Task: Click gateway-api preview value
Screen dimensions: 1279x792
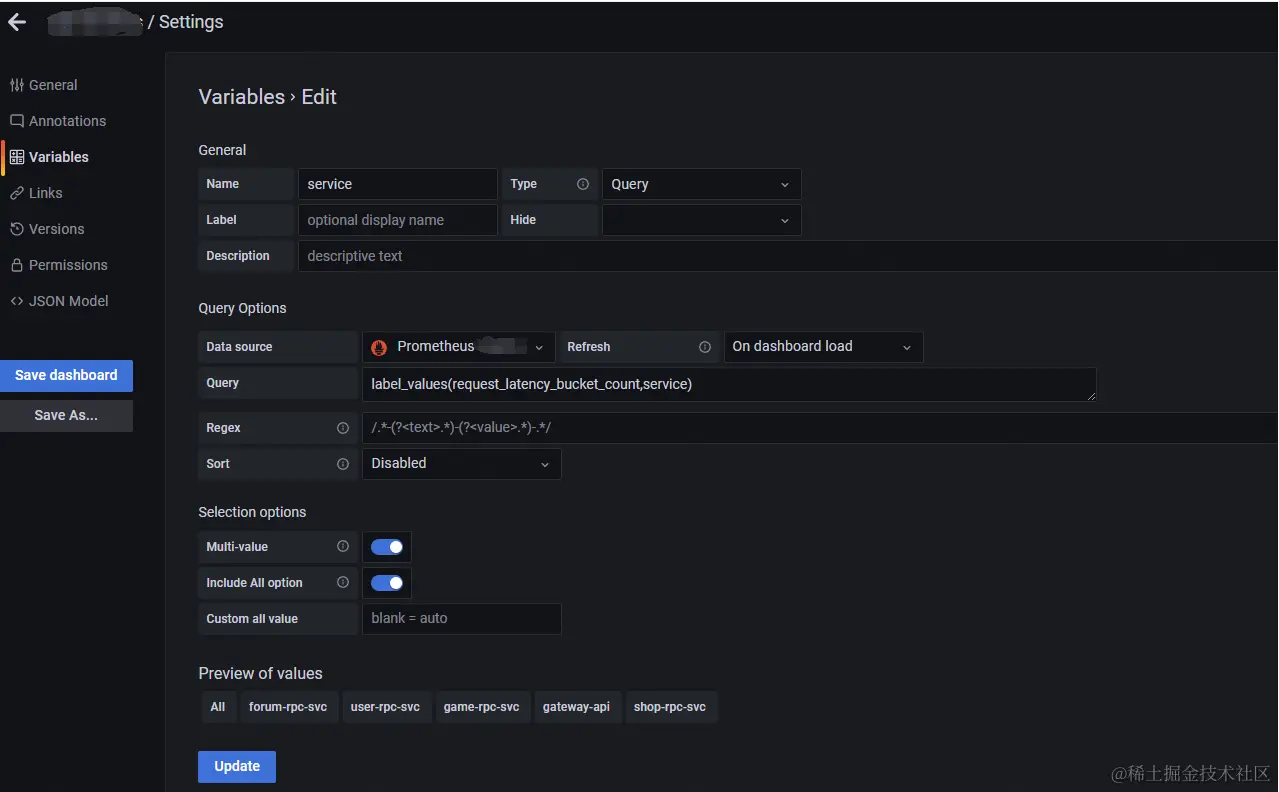Action: 576,707
